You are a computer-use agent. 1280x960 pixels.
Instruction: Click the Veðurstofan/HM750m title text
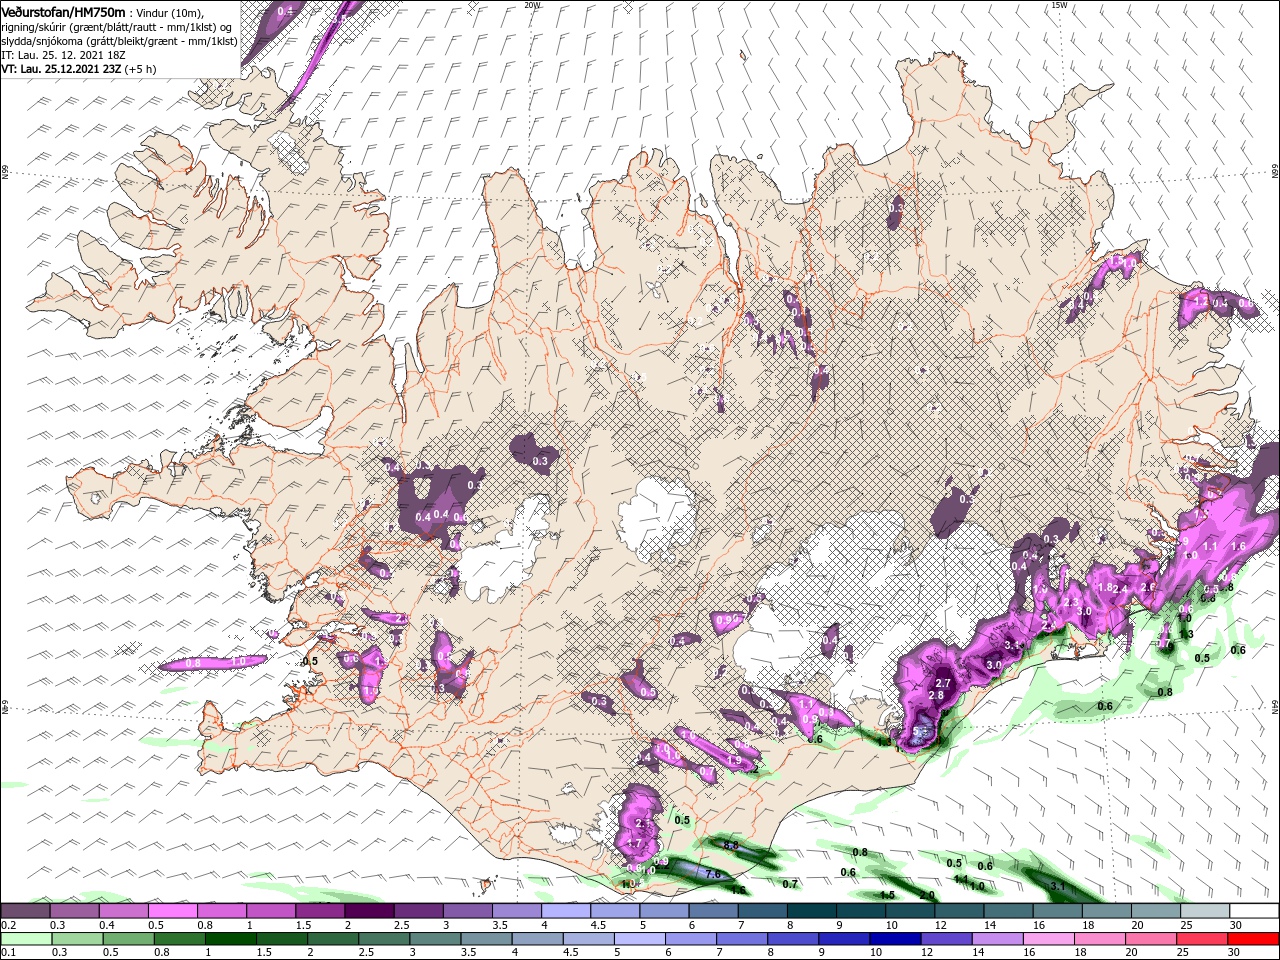pyautogui.click(x=63, y=11)
